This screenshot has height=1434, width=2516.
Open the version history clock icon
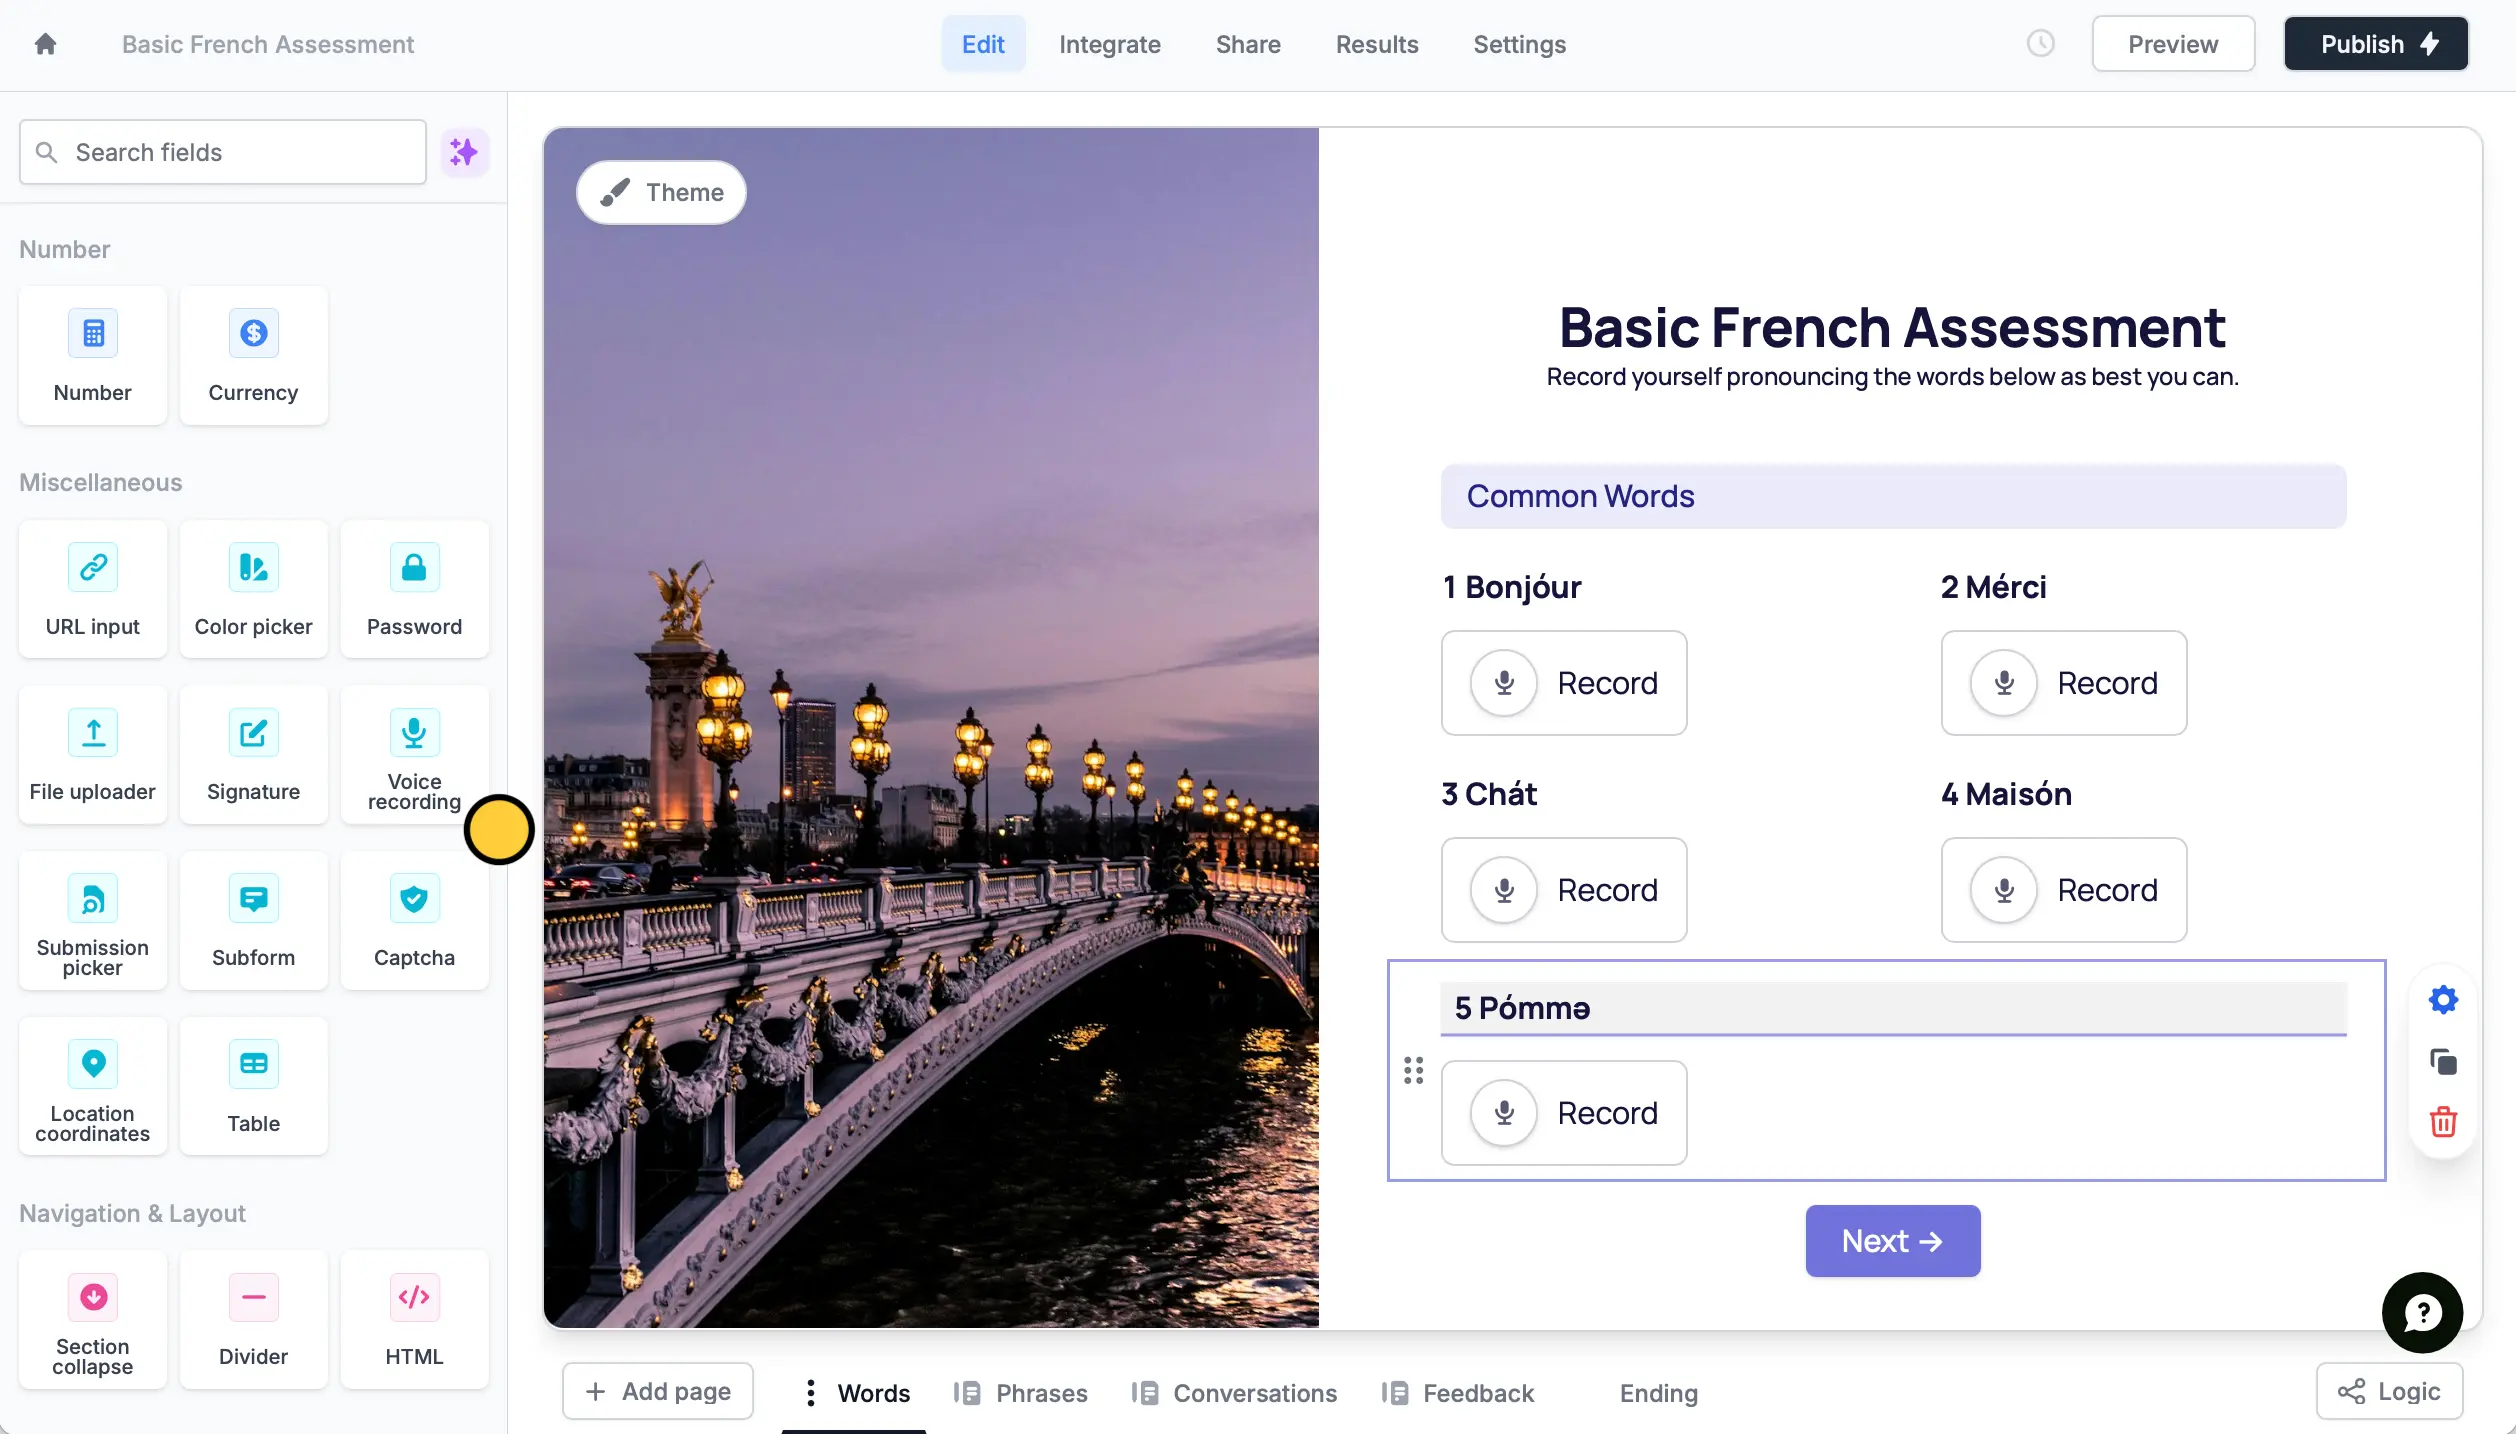pyautogui.click(x=2040, y=44)
